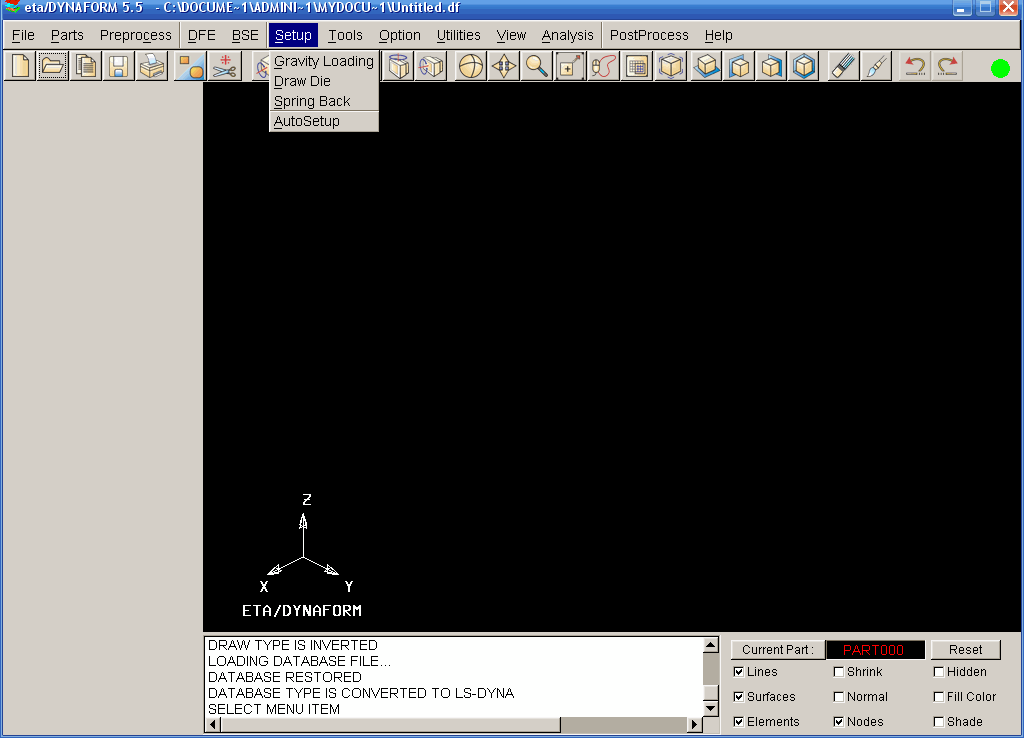The width and height of the screenshot is (1024, 738).
Task: Click the message log horizontal scrollbar thumb
Action: click(391, 724)
